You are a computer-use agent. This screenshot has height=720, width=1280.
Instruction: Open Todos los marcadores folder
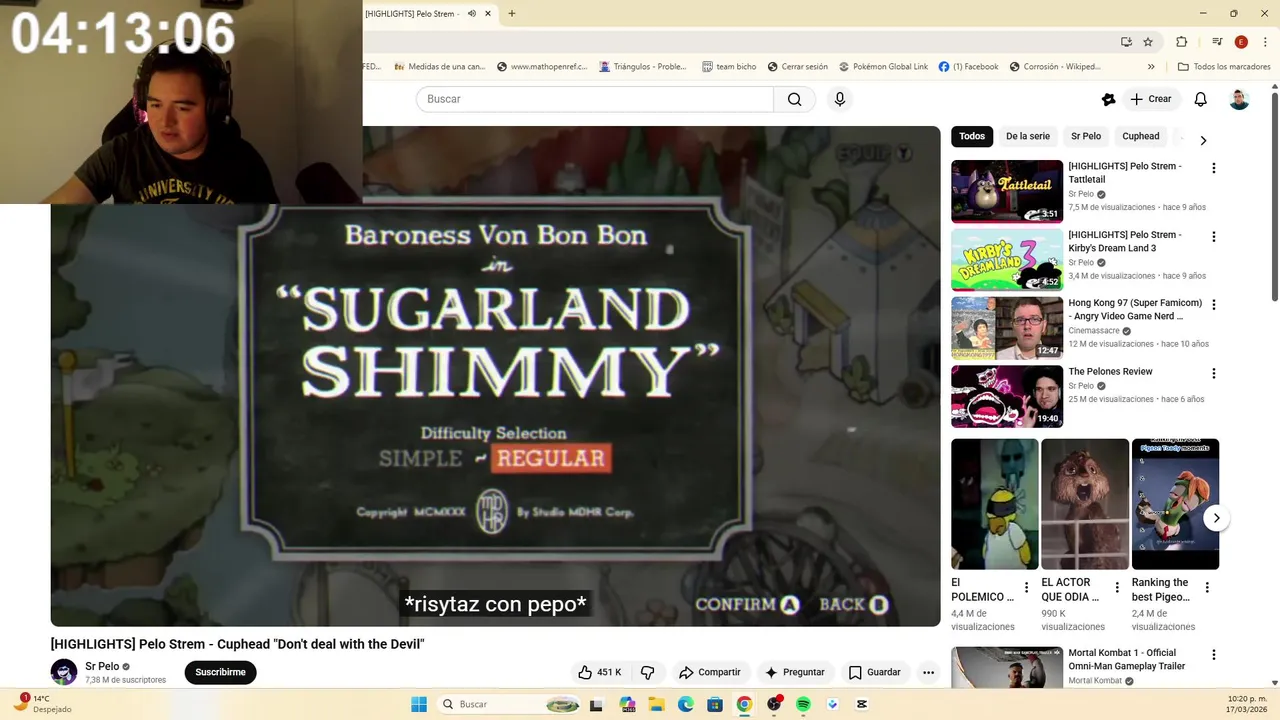pyautogui.click(x=1224, y=67)
